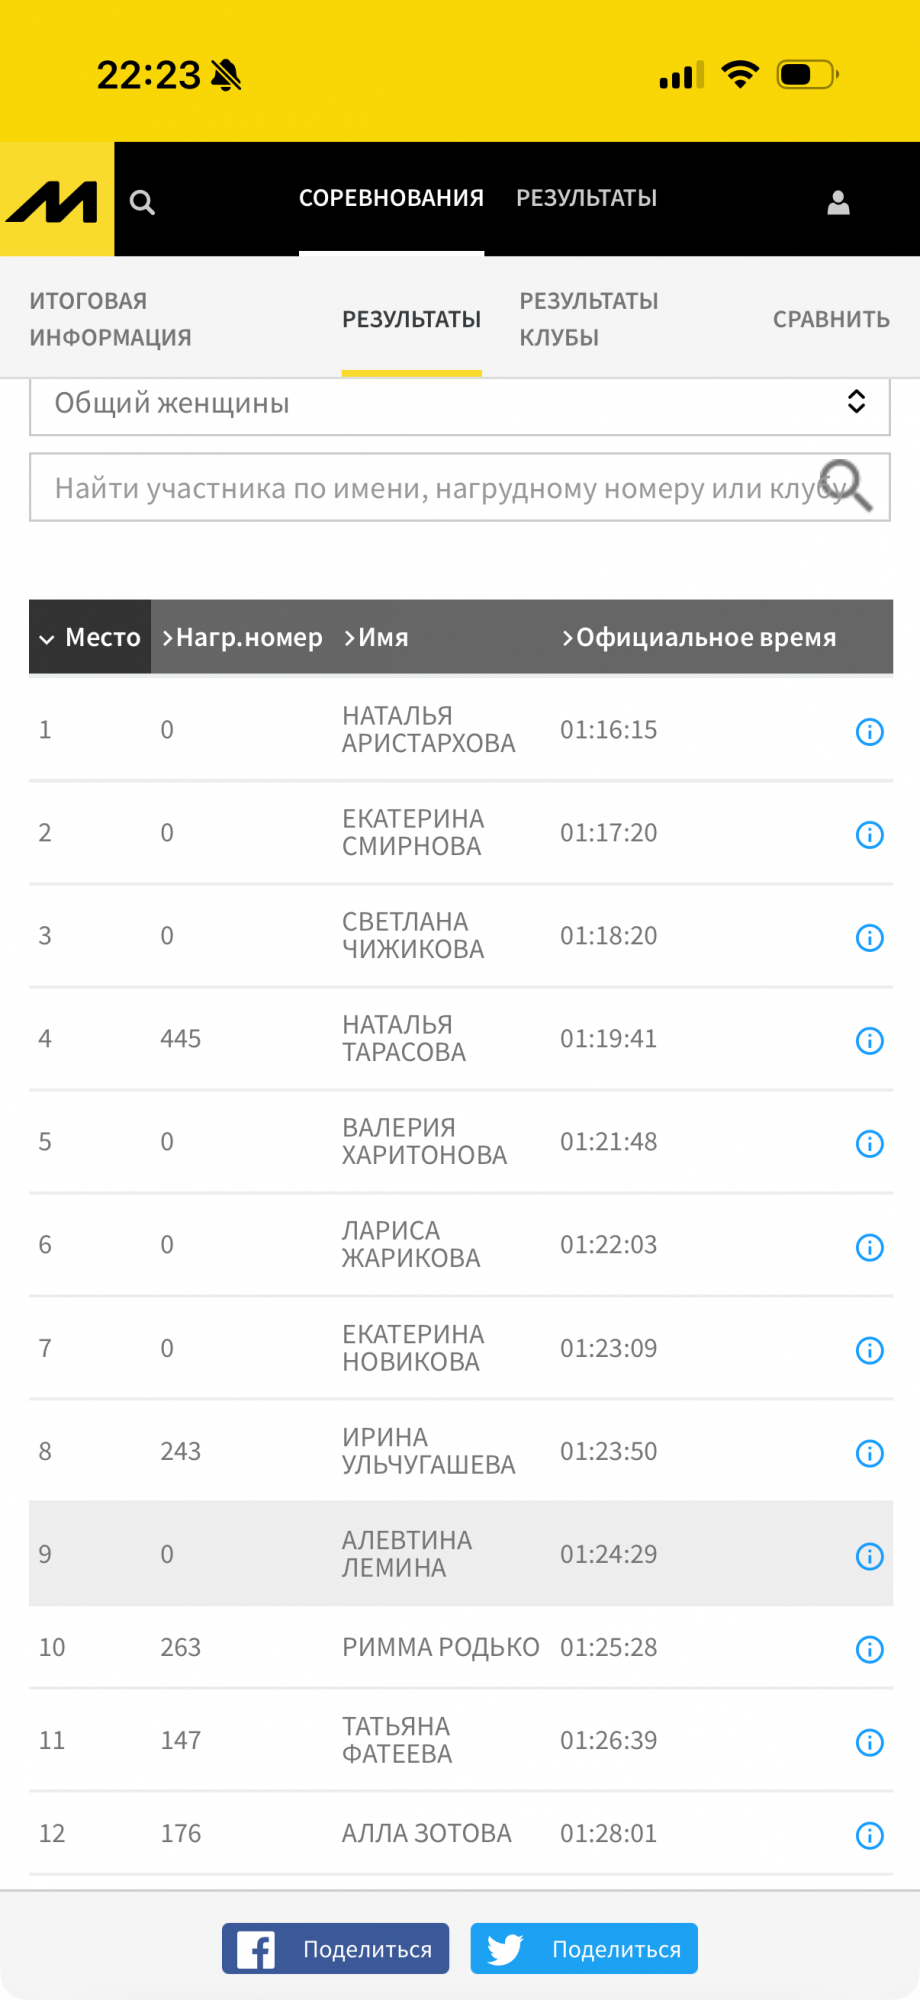Share via Twitter Поделиться button
The height and width of the screenshot is (2000, 920).
[x=584, y=1948]
